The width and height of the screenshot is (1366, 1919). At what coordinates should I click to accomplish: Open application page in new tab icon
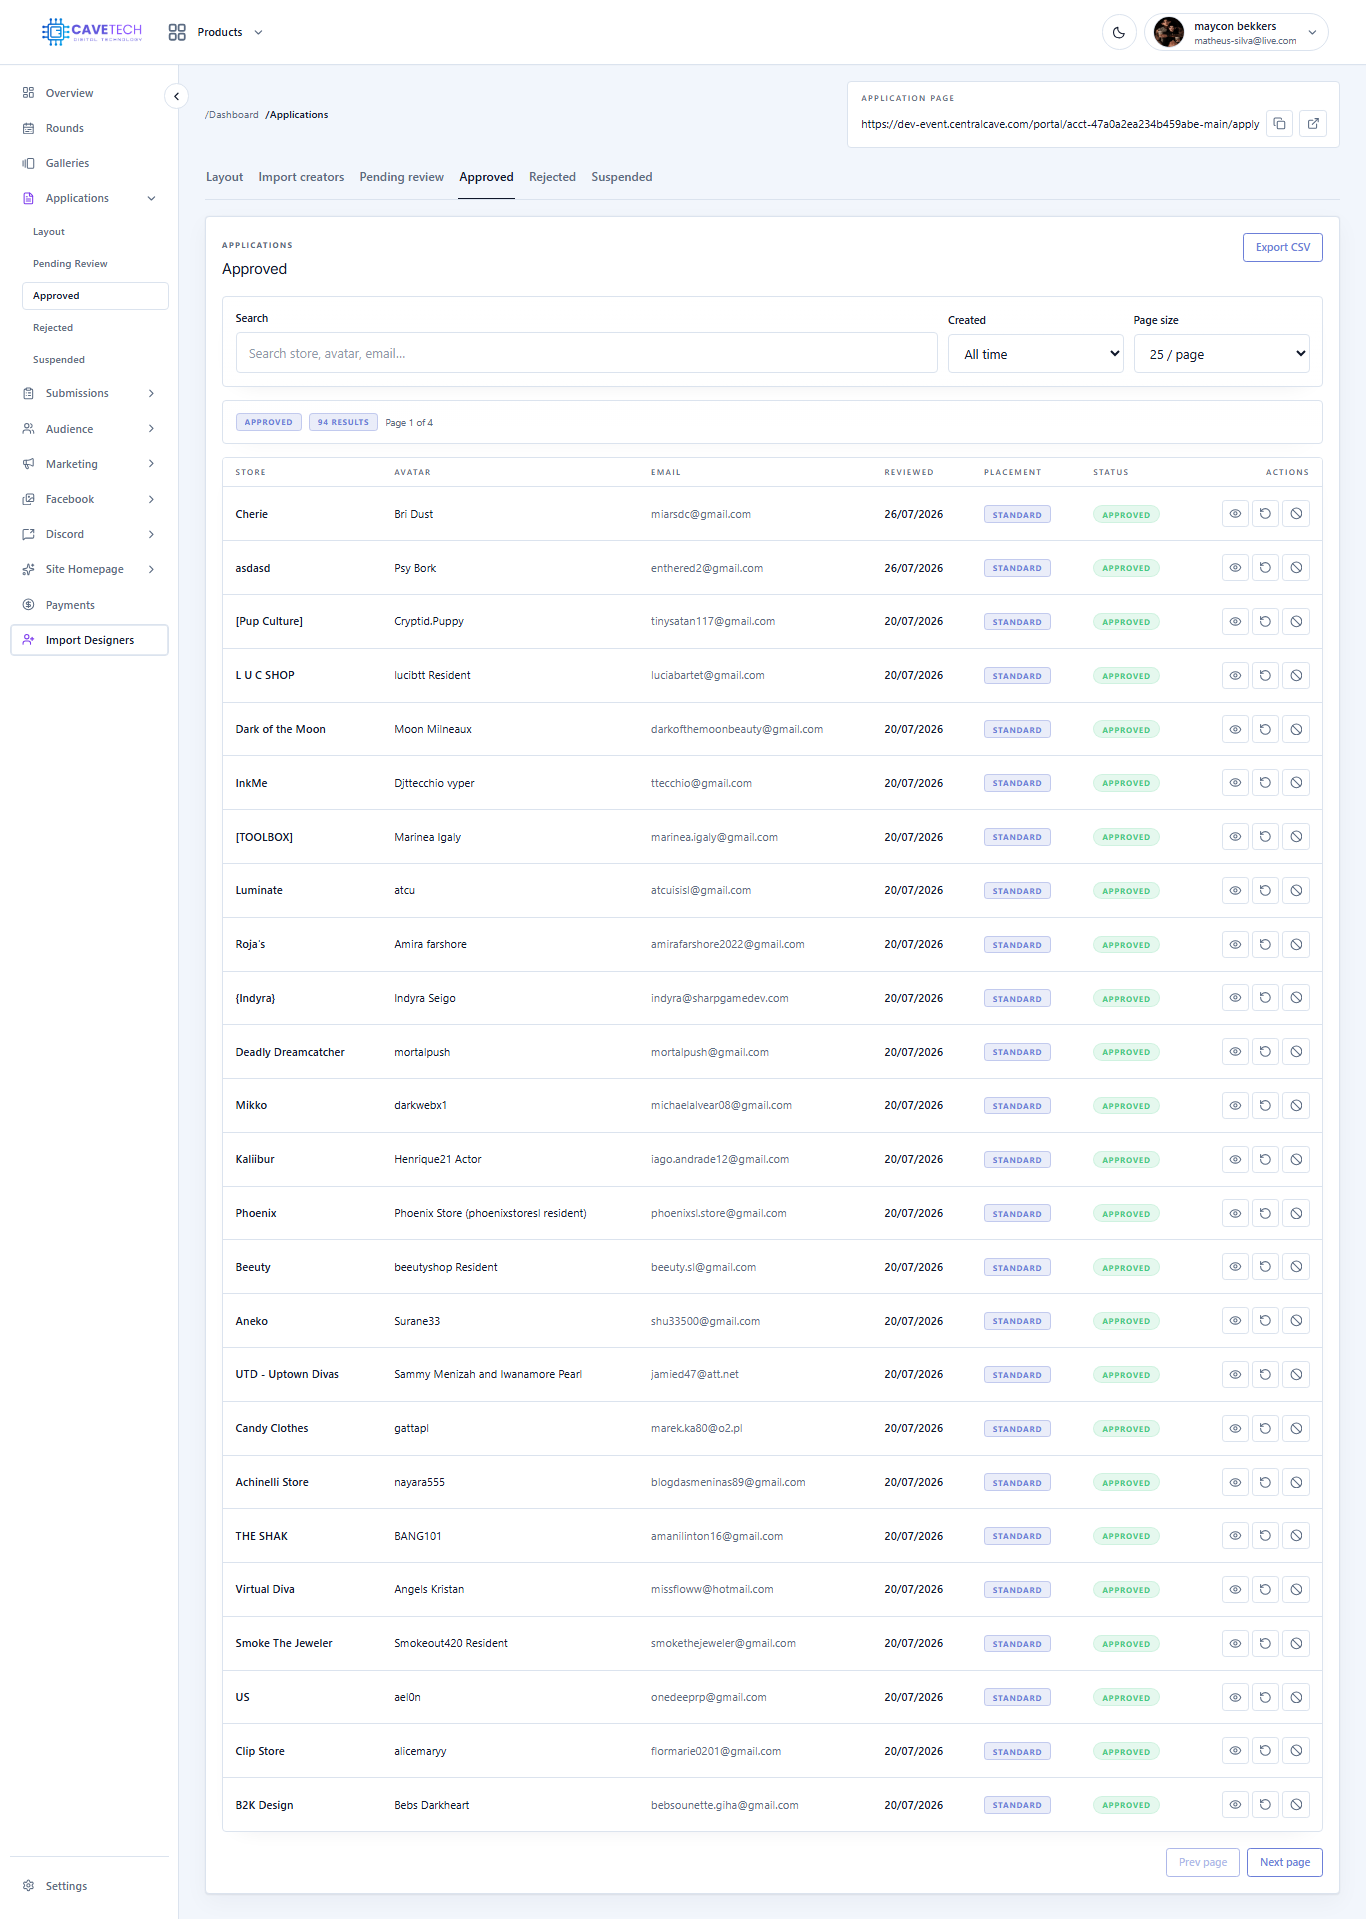pos(1313,124)
